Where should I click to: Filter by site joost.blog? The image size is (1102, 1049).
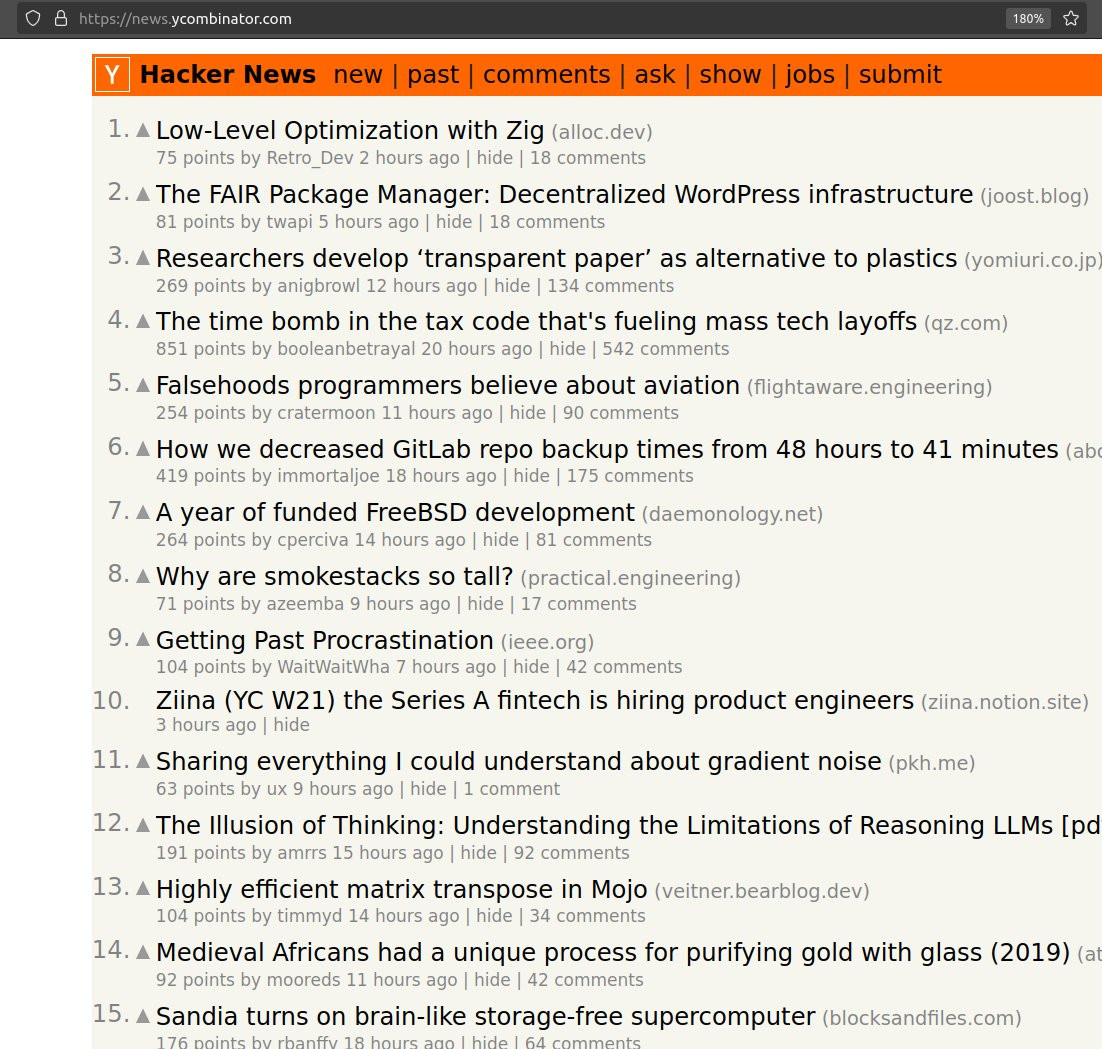(1035, 196)
